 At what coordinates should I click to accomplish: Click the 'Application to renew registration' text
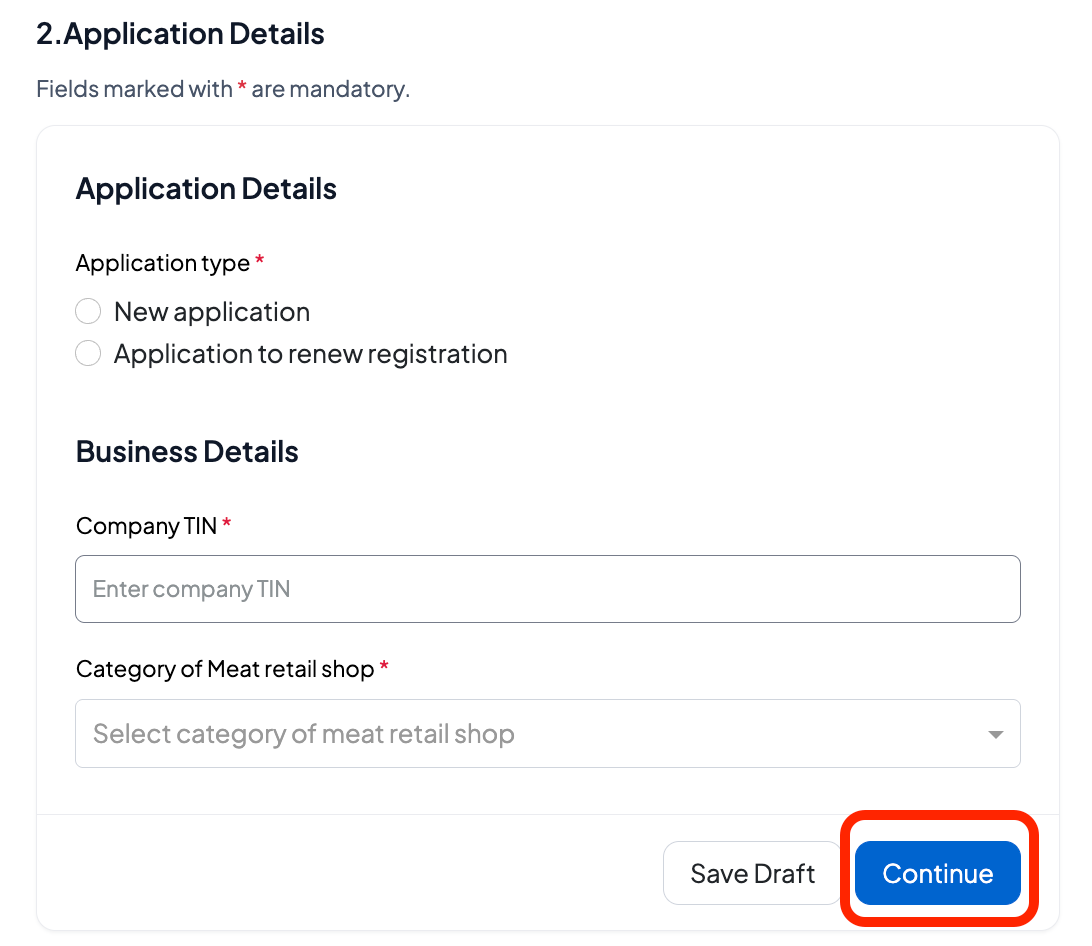coord(310,354)
